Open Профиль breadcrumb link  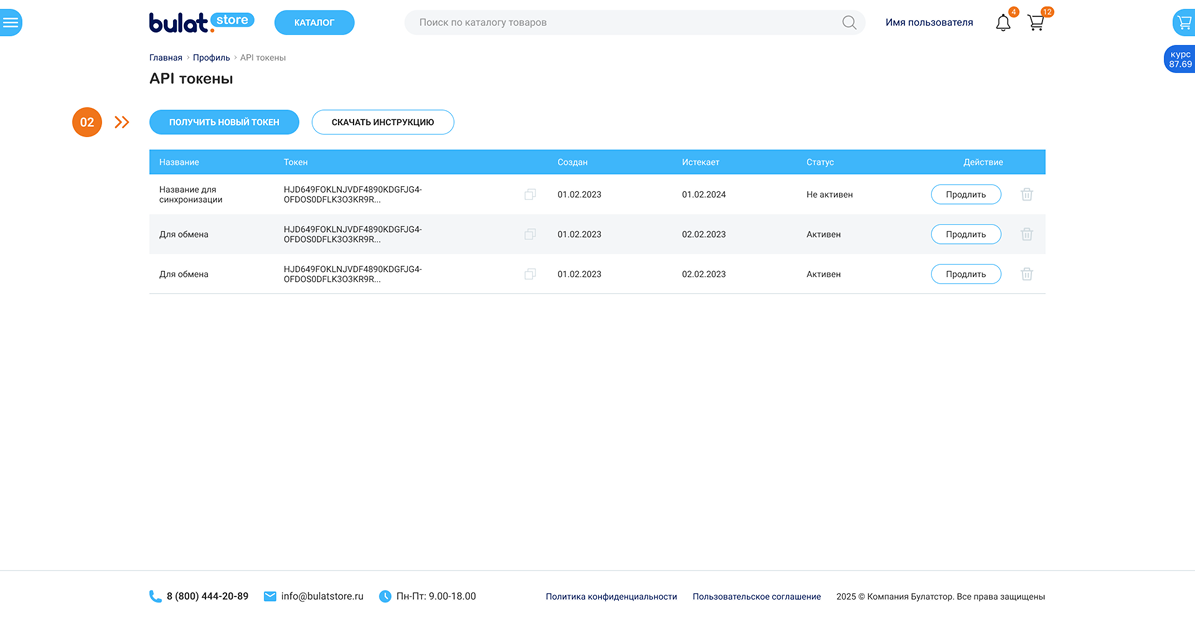click(x=211, y=58)
